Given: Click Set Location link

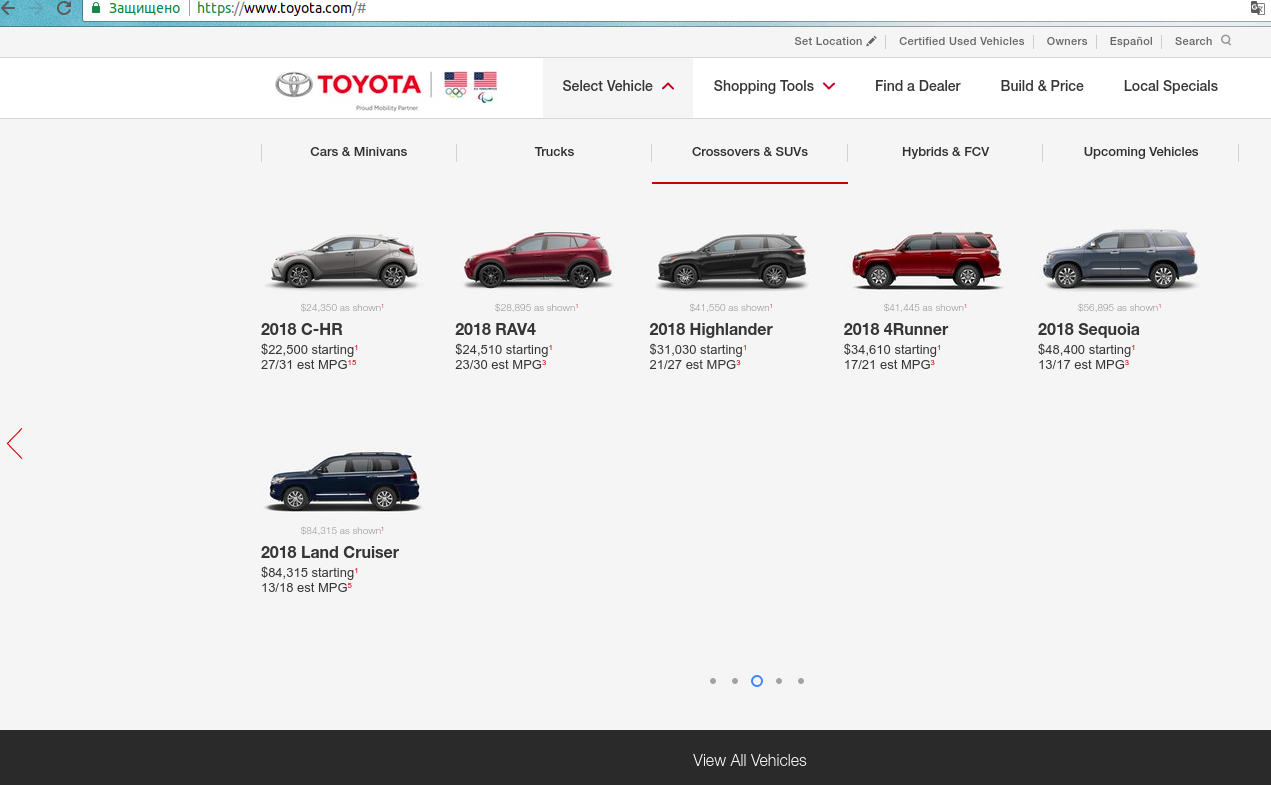Looking at the screenshot, I should pyautogui.click(x=828, y=41).
